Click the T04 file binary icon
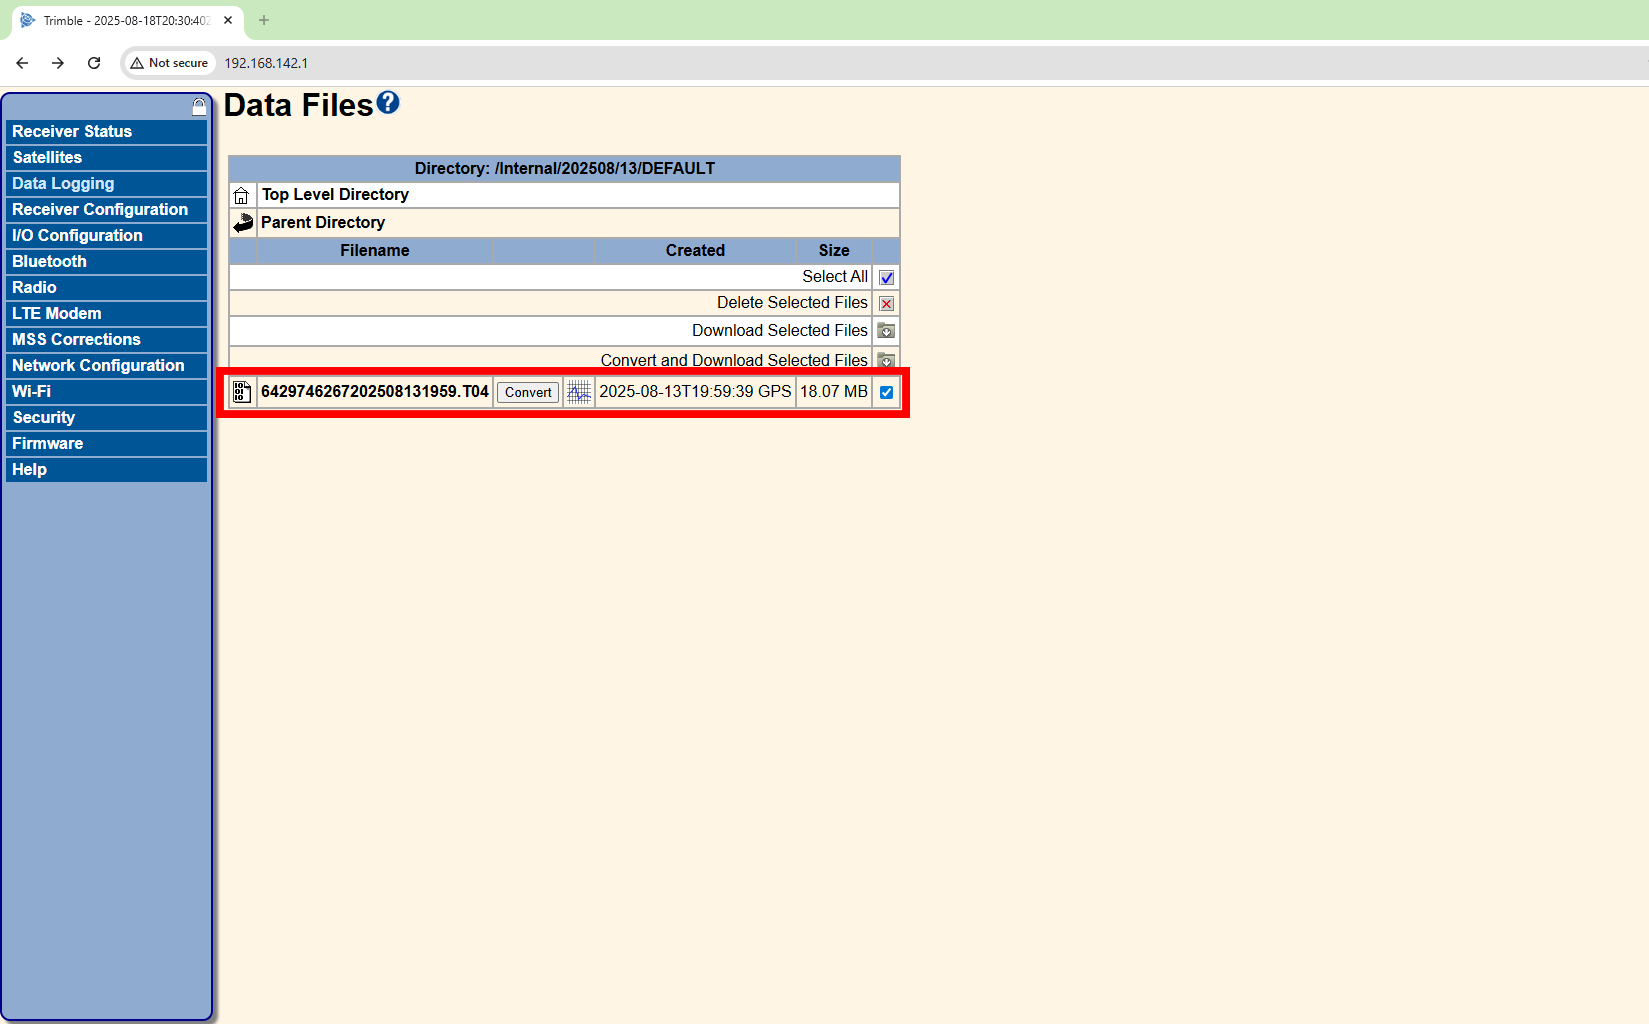This screenshot has width=1649, height=1024. [x=242, y=392]
